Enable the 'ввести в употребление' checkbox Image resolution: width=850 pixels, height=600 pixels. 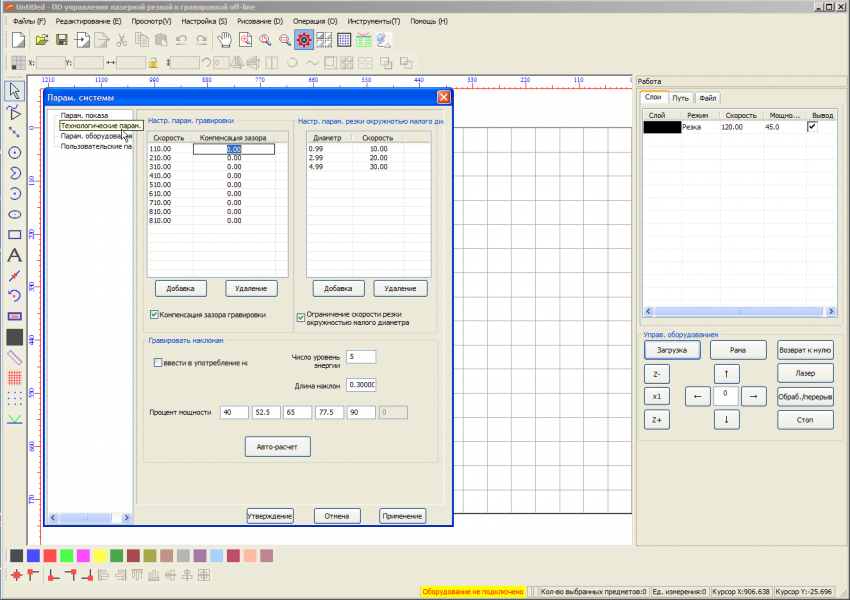pos(157,362)
